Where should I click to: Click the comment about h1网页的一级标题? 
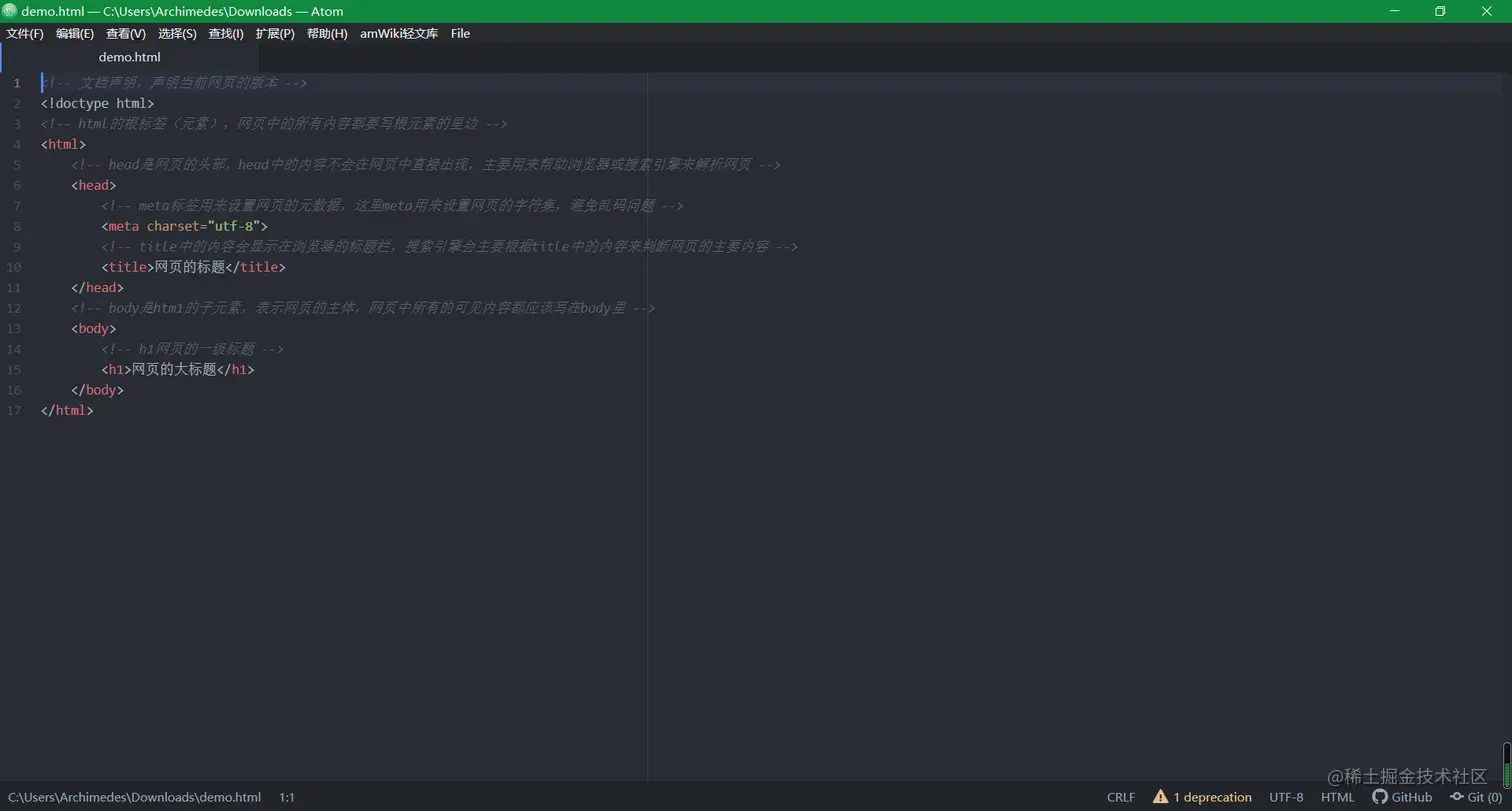[x=192, y=349]
